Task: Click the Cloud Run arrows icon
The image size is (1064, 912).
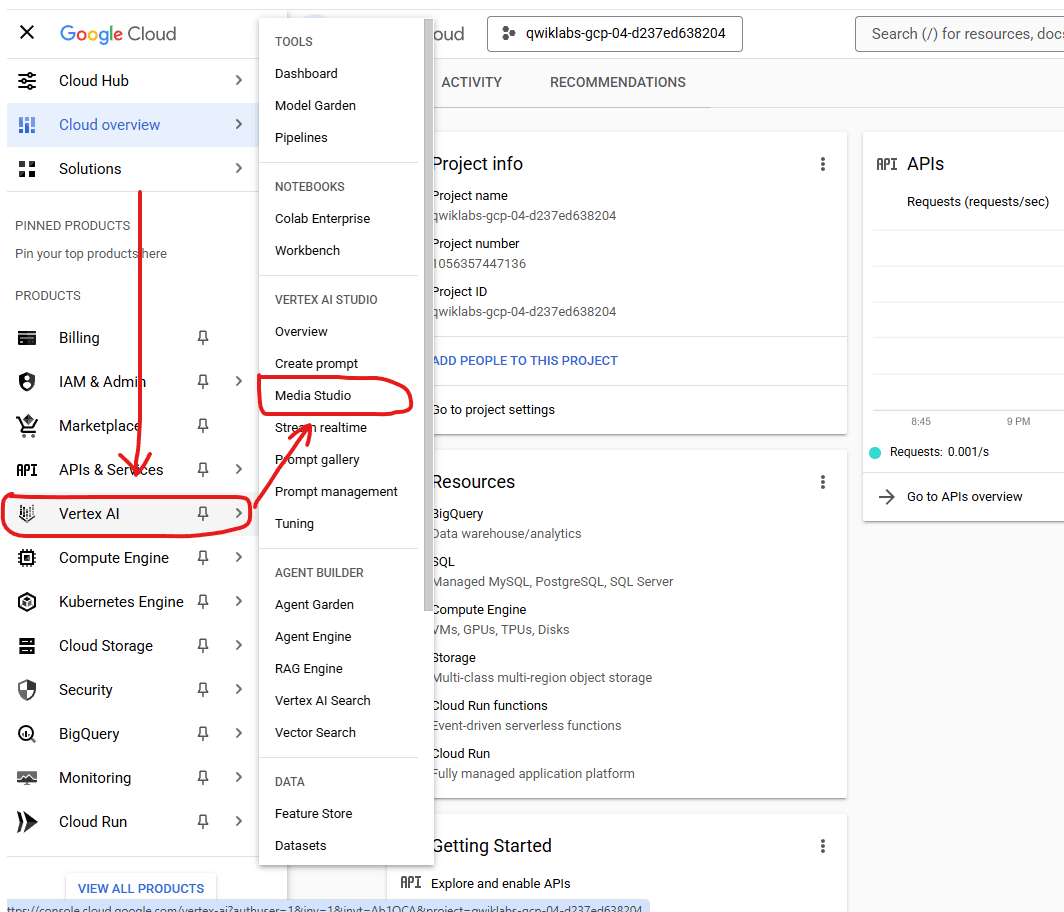Action: pos(27,822)
